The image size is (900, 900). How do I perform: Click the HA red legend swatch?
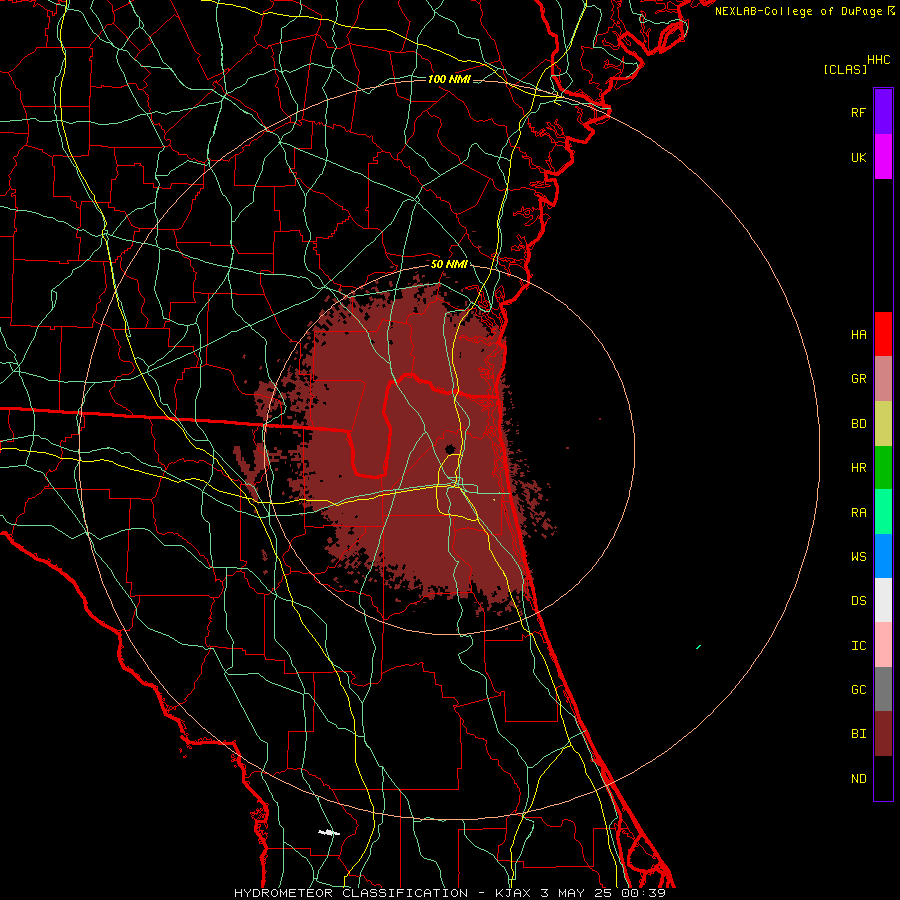click(883, 334)
